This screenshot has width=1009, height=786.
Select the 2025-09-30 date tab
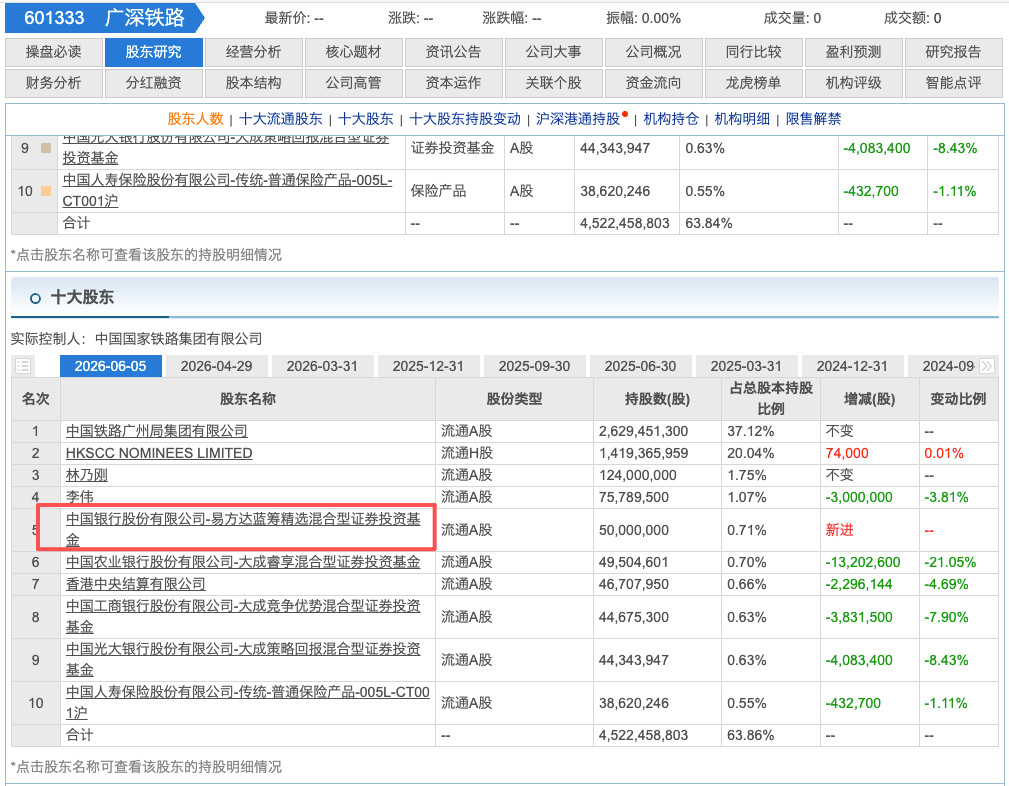tap(534, 366)
